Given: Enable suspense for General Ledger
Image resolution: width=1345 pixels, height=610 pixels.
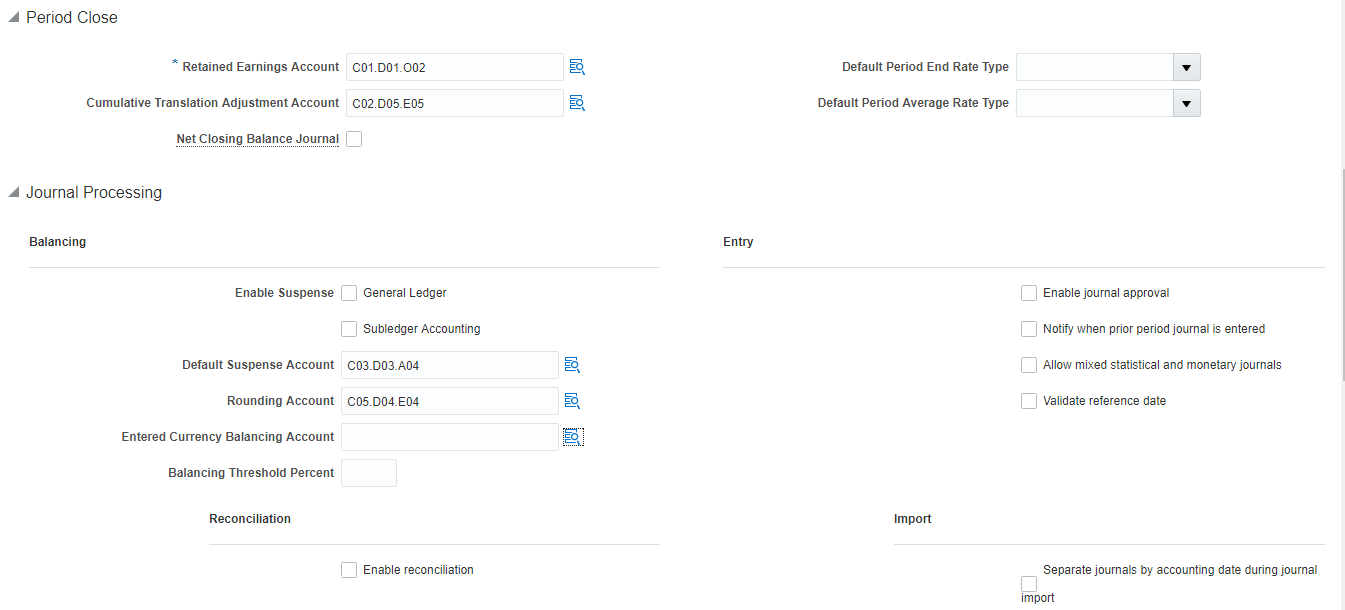Looking at the screenshot, I should [x=349, y=293].
